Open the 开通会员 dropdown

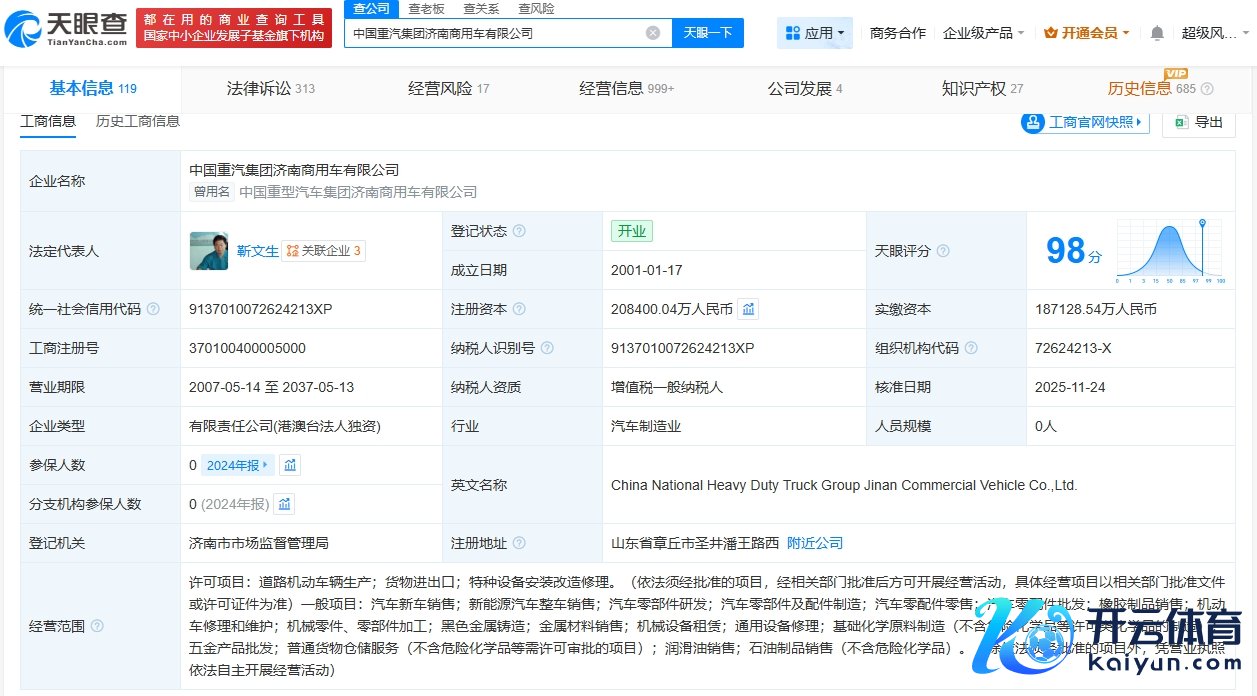pyautogui.click(x=1086, y=33)
